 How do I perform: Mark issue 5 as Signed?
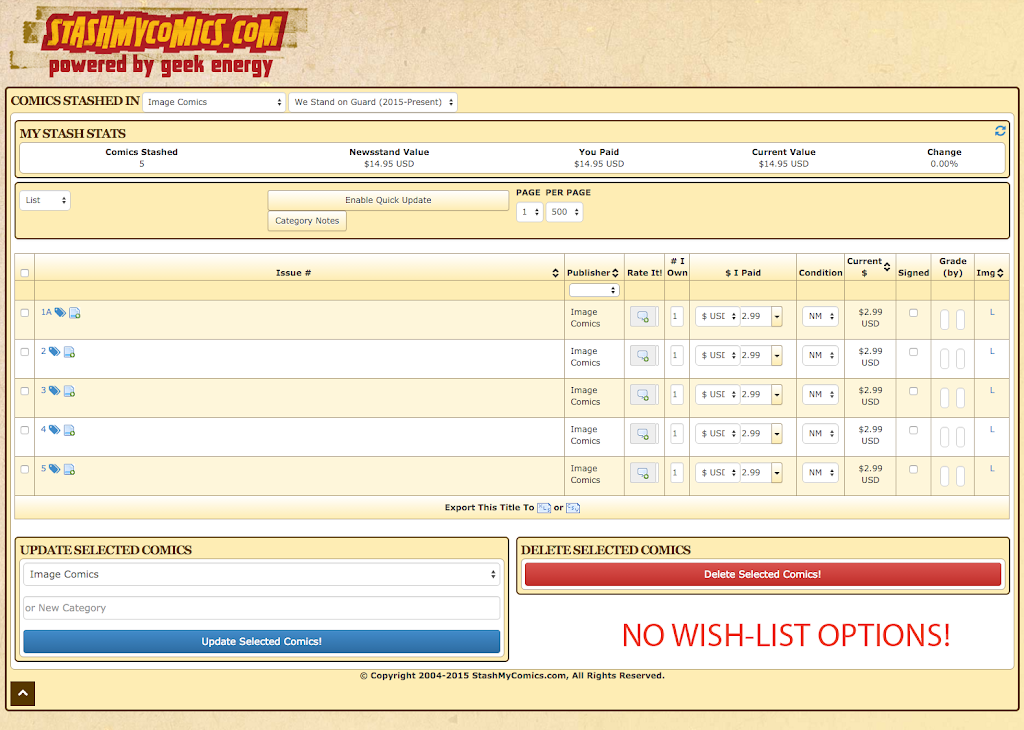tap(914, 469)
